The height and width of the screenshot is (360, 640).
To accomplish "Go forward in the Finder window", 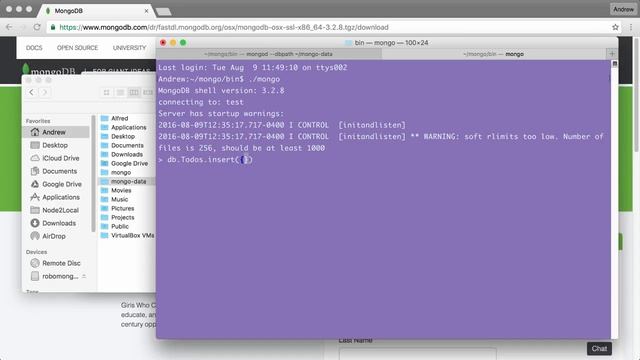I will [x=45, y=92].
